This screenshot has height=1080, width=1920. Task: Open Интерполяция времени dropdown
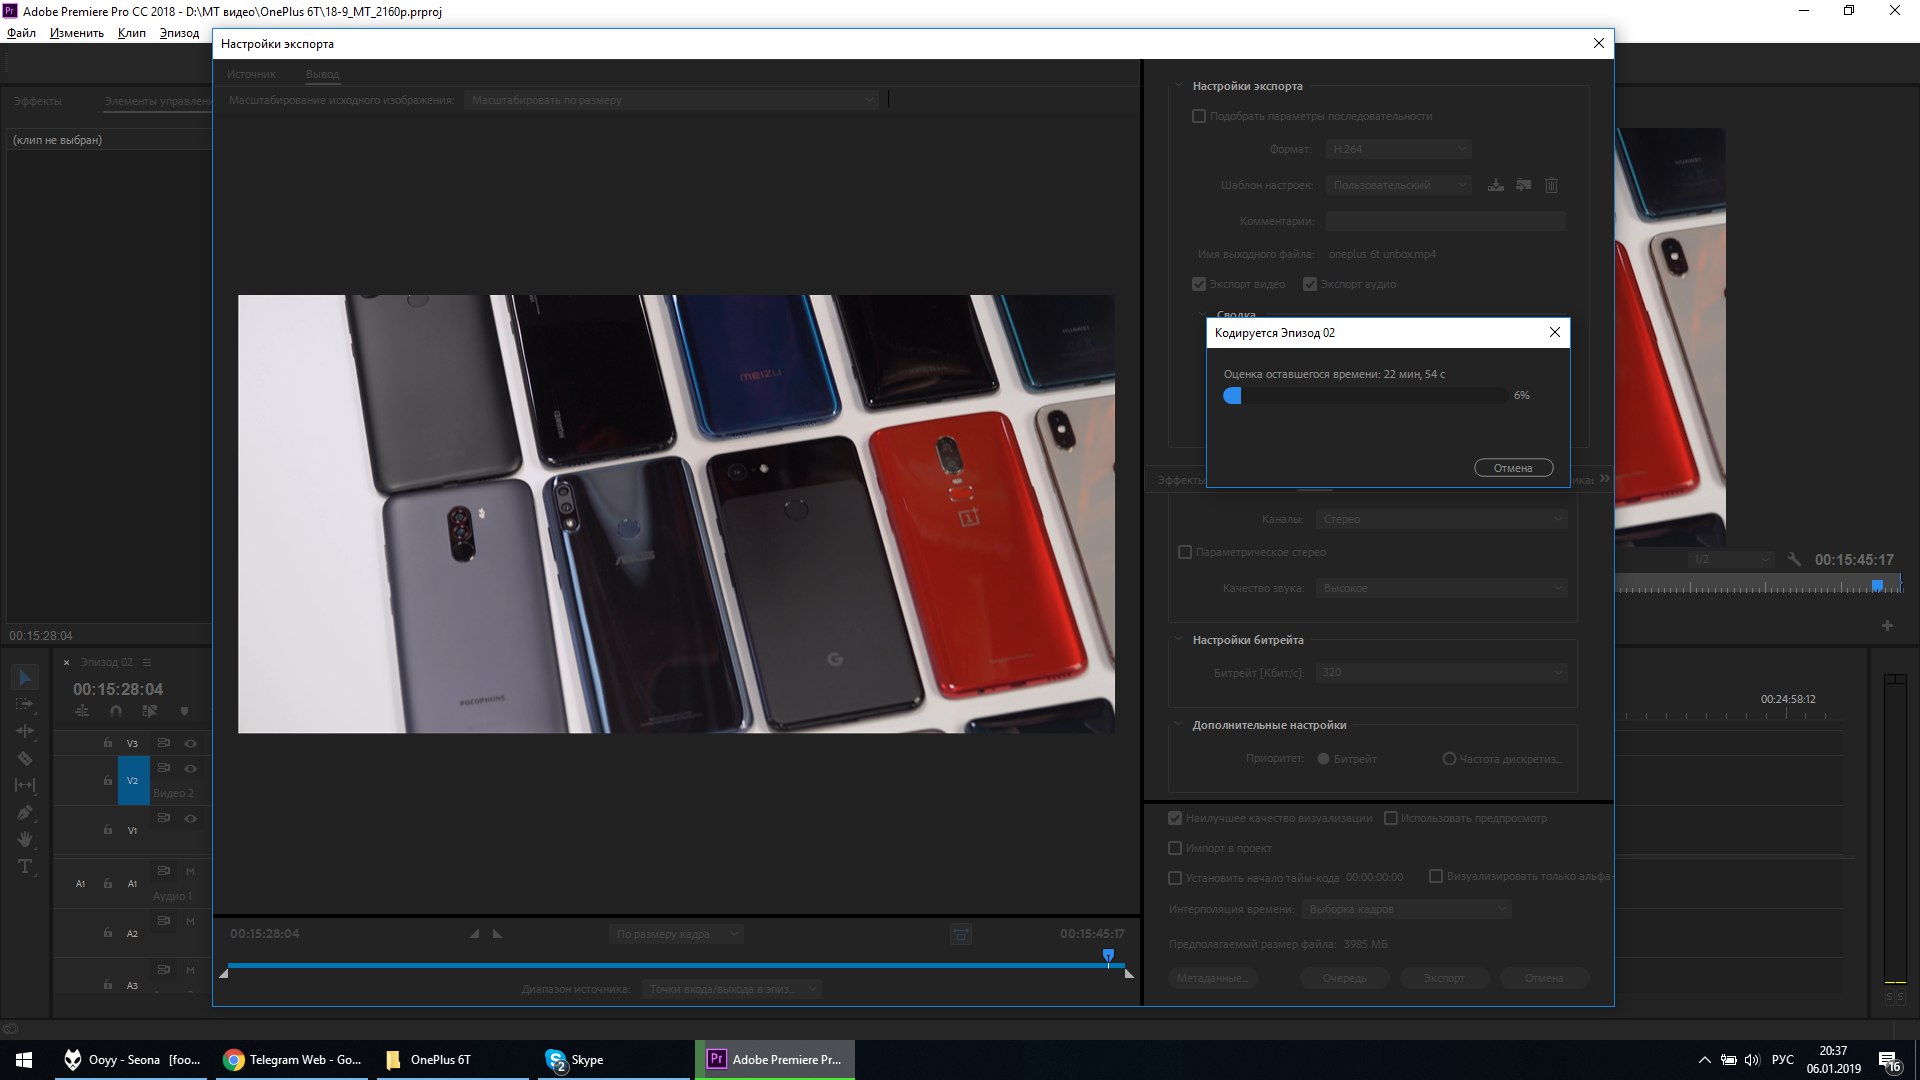point(1406,909)
